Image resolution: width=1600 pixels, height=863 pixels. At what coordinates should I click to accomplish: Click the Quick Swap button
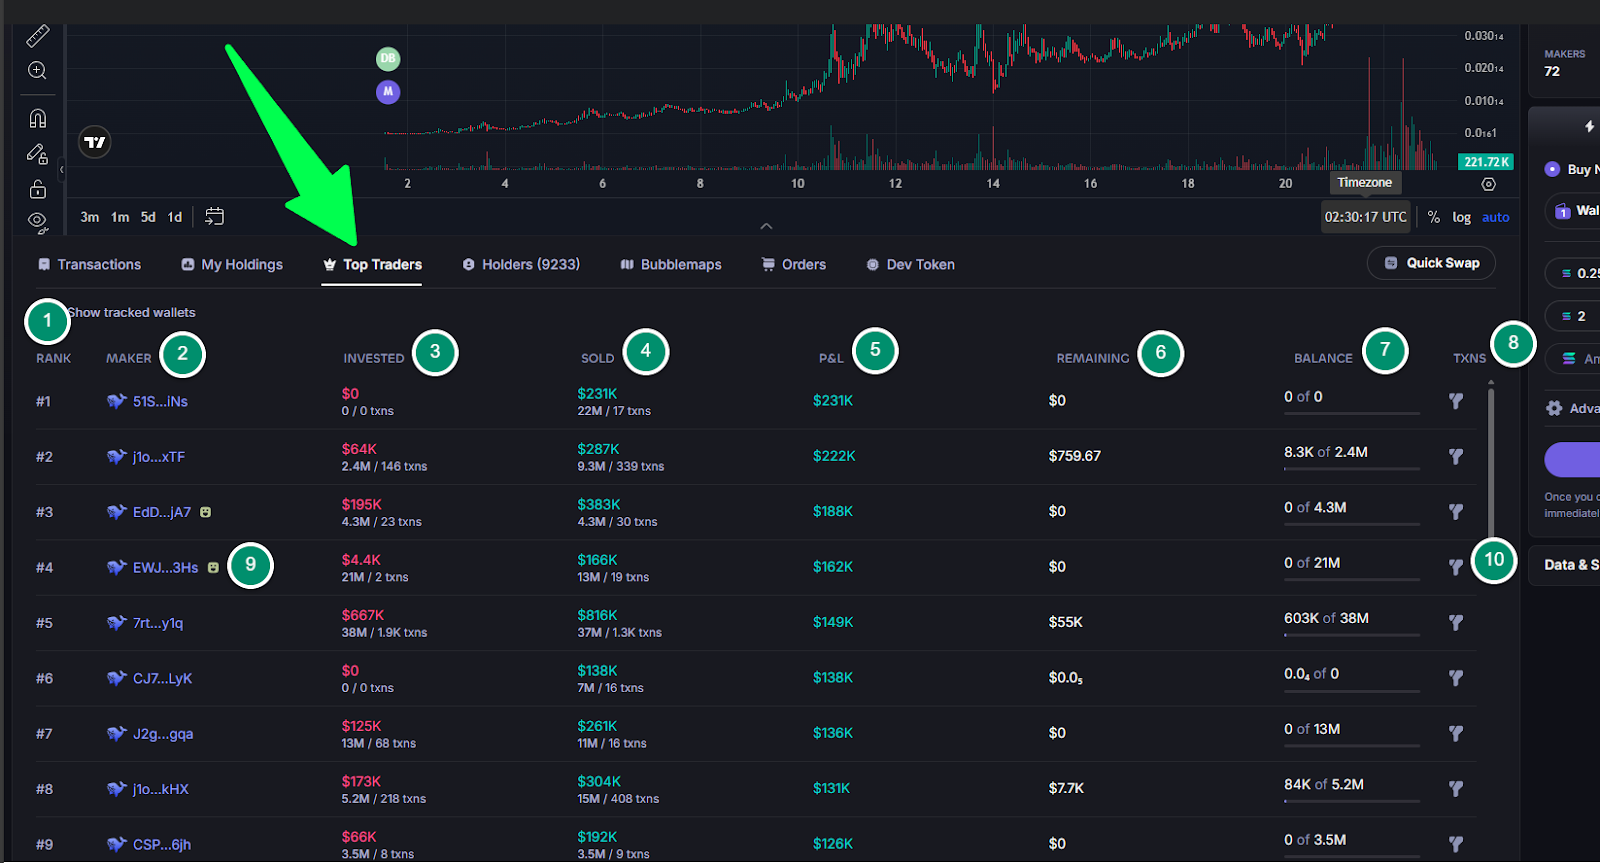tap(1431, 263)
